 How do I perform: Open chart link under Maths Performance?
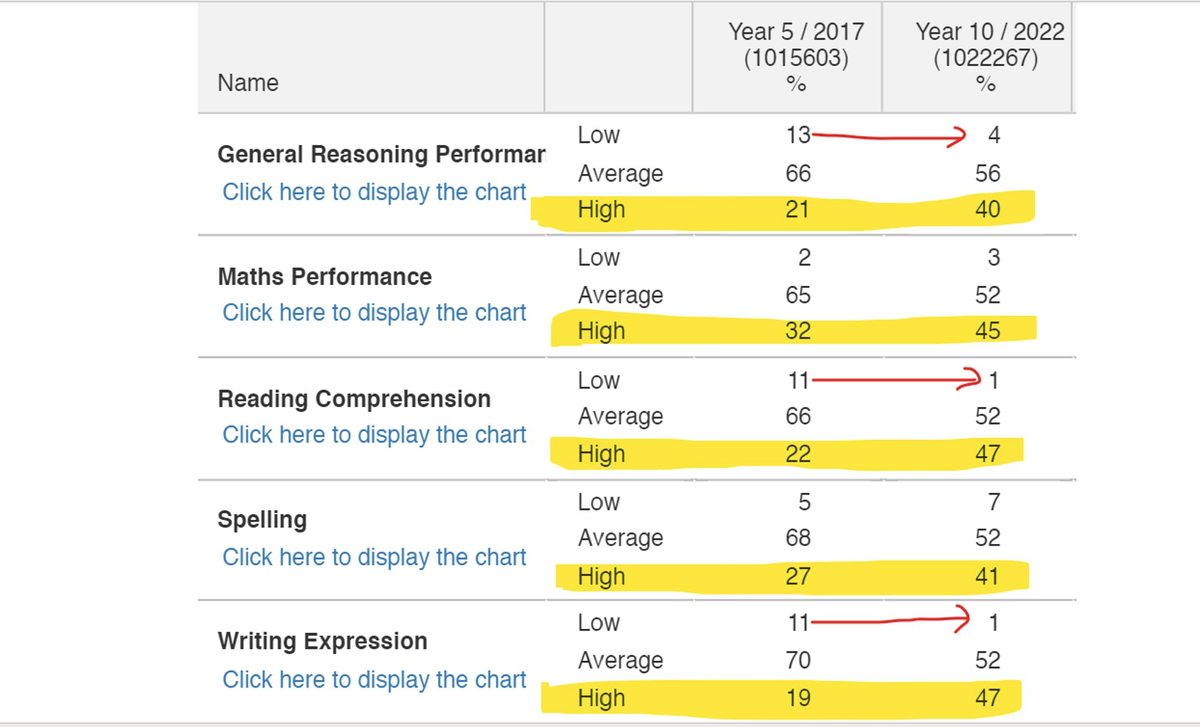[374, 313]
